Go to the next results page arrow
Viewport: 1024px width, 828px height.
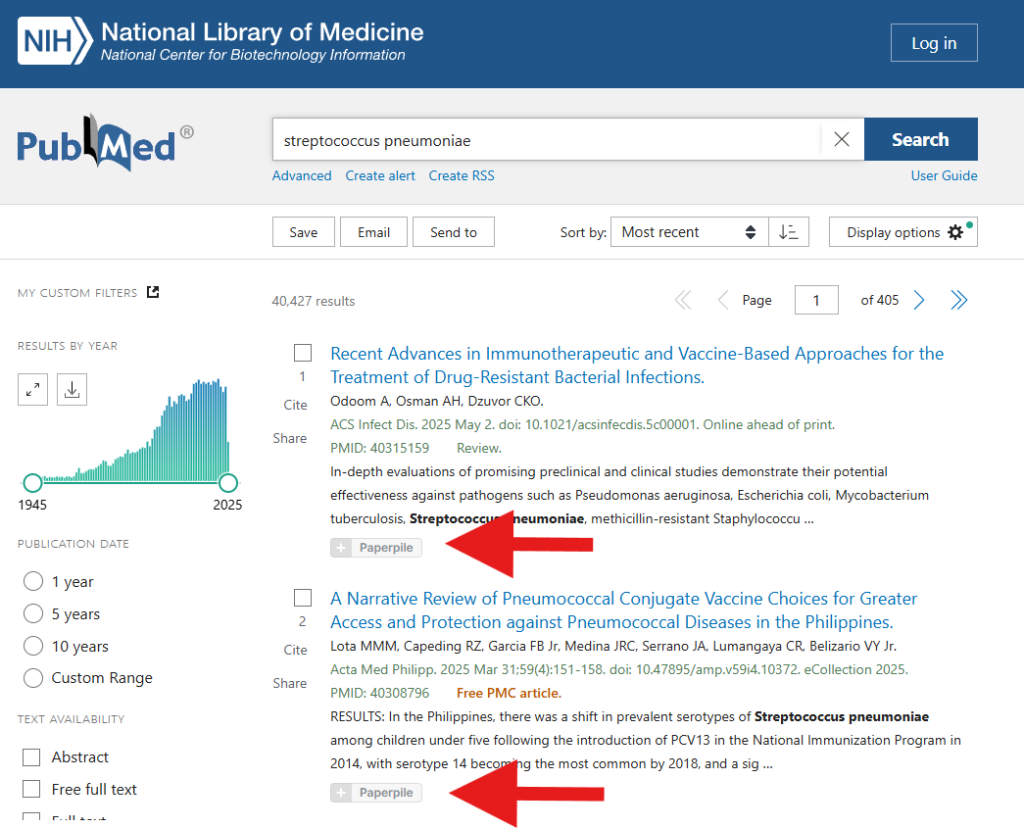pos(919,300)
